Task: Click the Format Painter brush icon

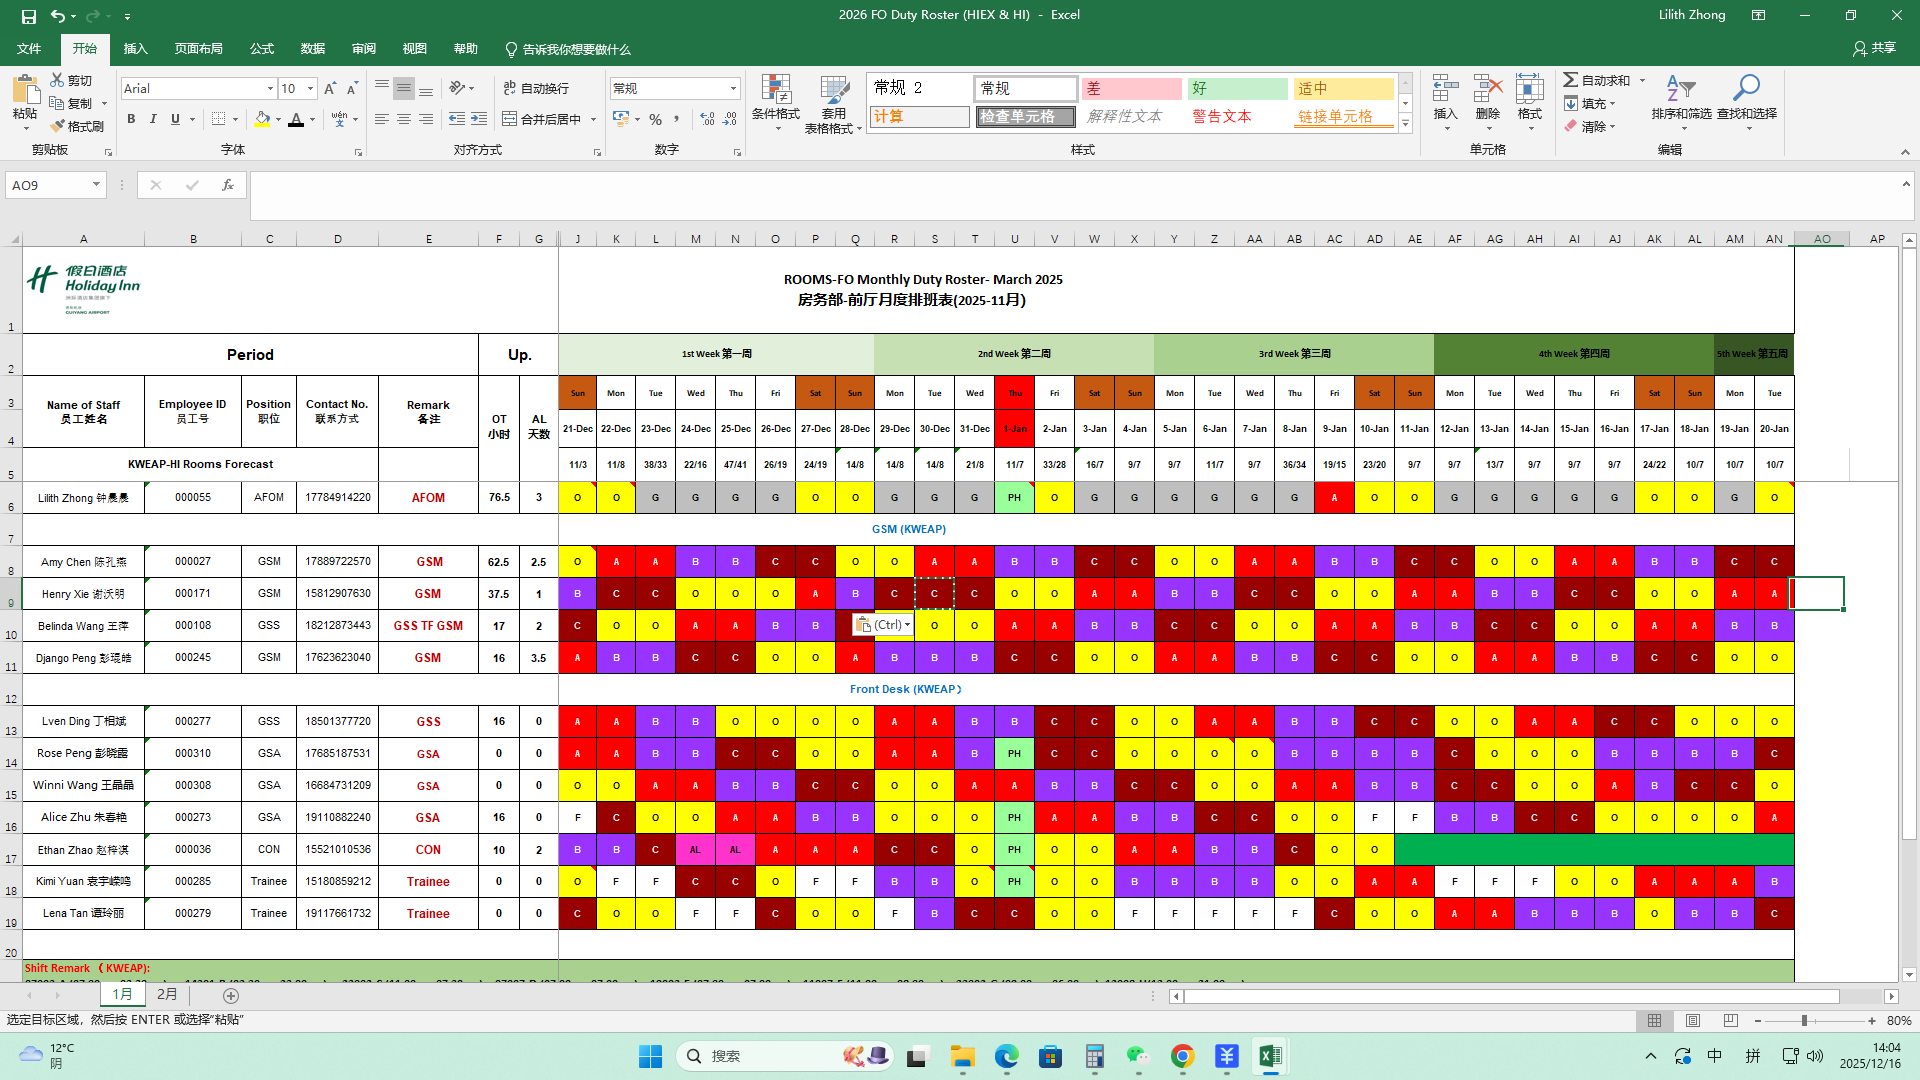Action: 58,126
